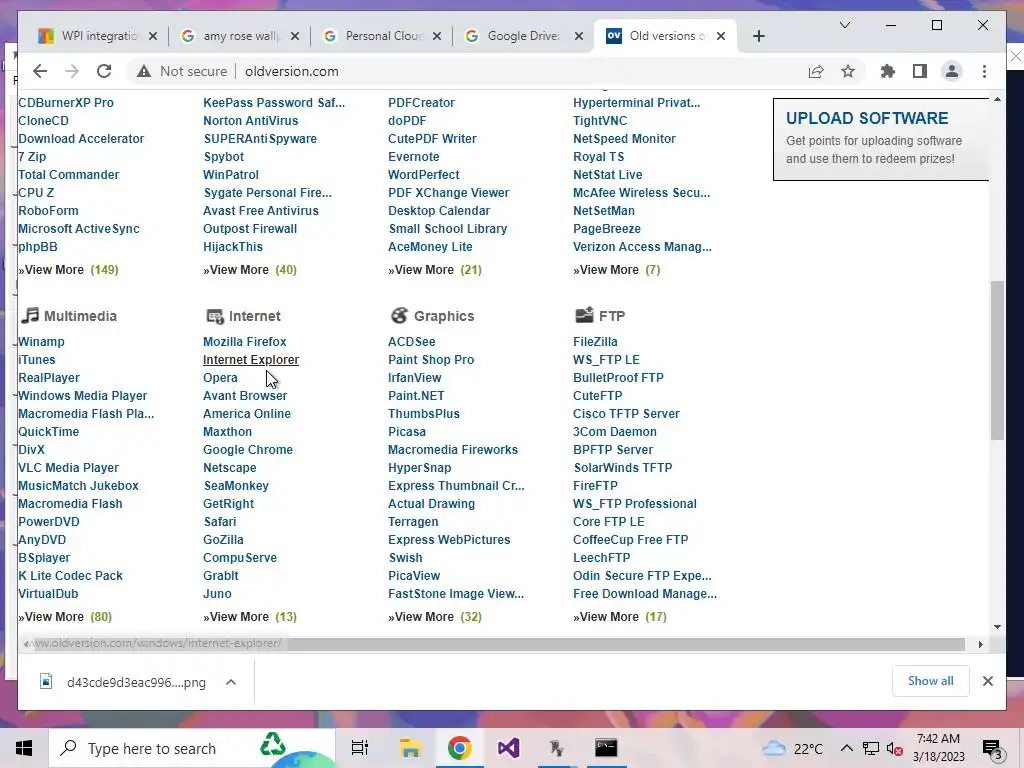Open the FileZilla link
The image size is (1024, 768).
[595, 342]
